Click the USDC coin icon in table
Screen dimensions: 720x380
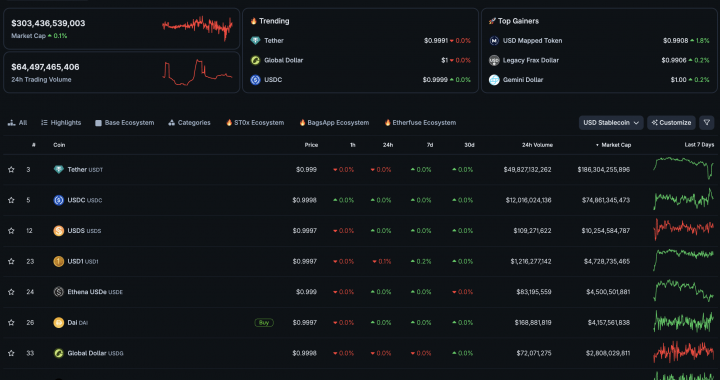coord(58,200)
